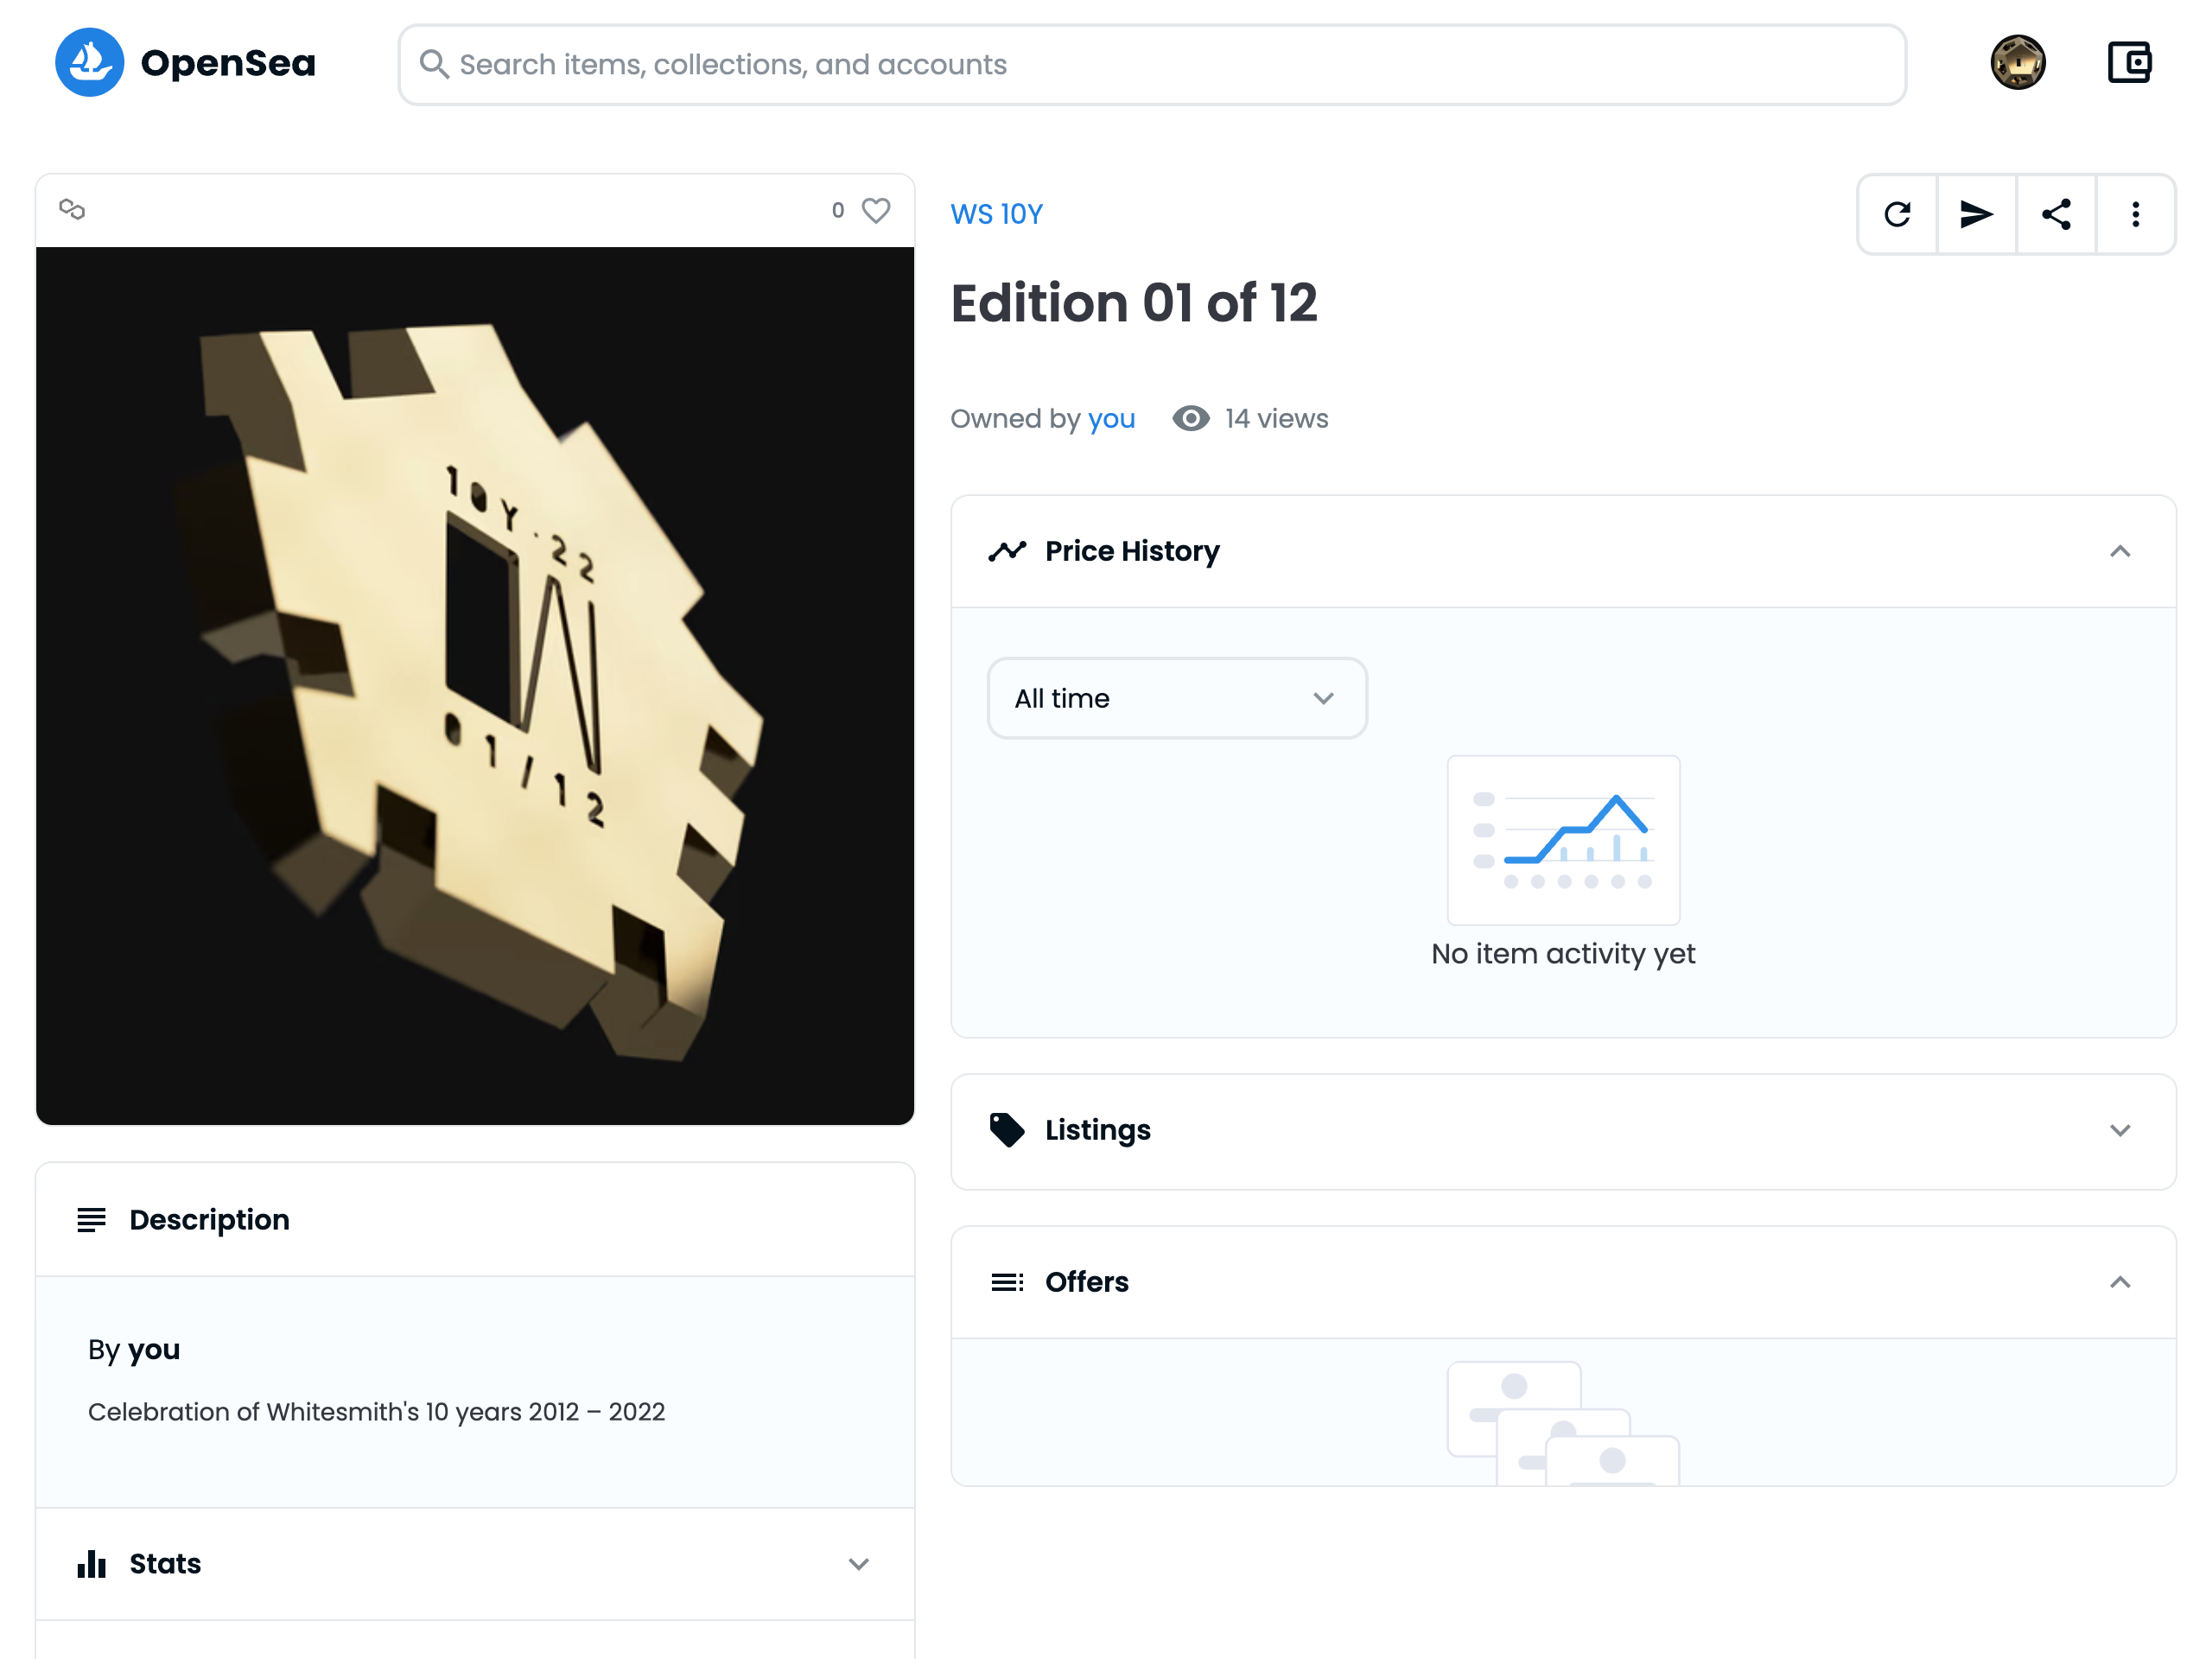Click the search items input field
This screenshot has width=2212, height=1659.
coord(1150,65)
